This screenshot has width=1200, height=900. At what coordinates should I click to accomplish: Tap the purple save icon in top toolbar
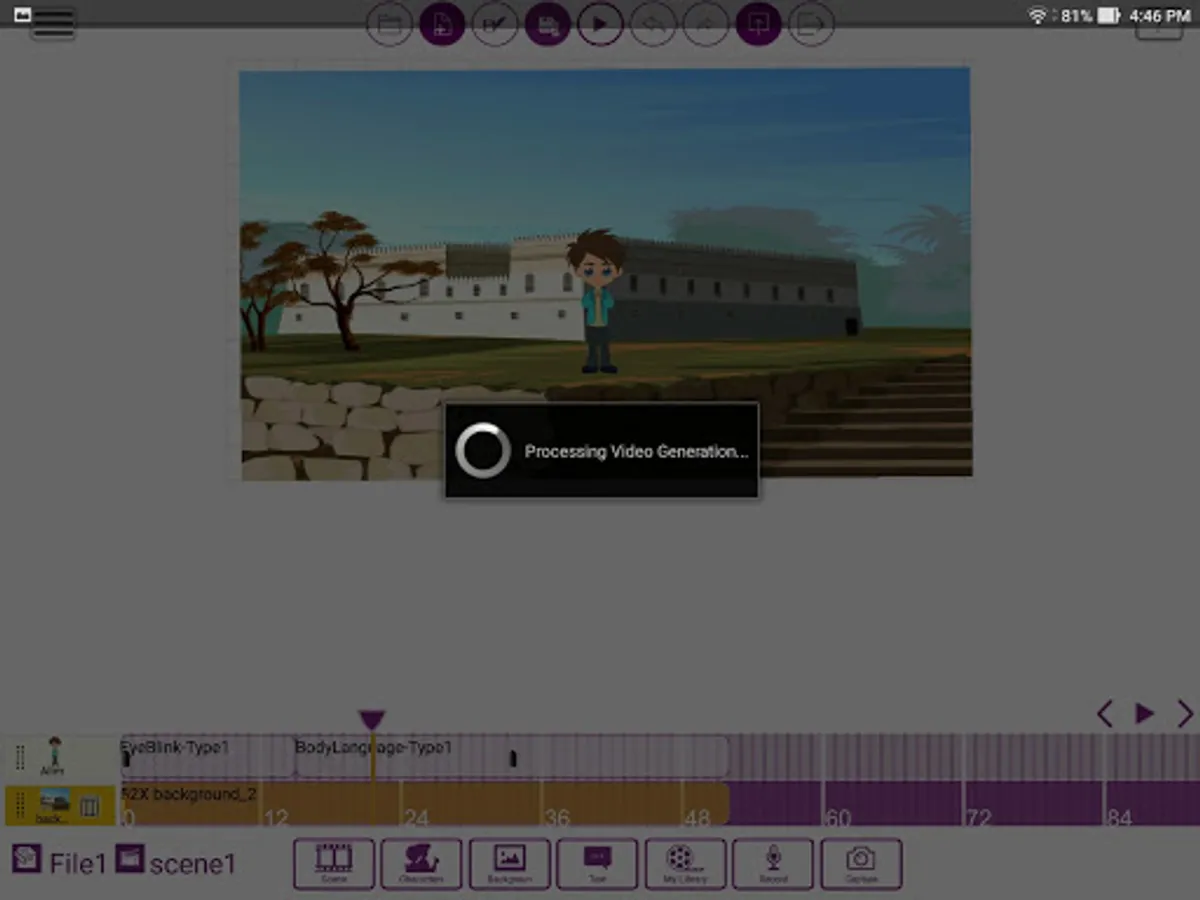click(x=548, y=25)
